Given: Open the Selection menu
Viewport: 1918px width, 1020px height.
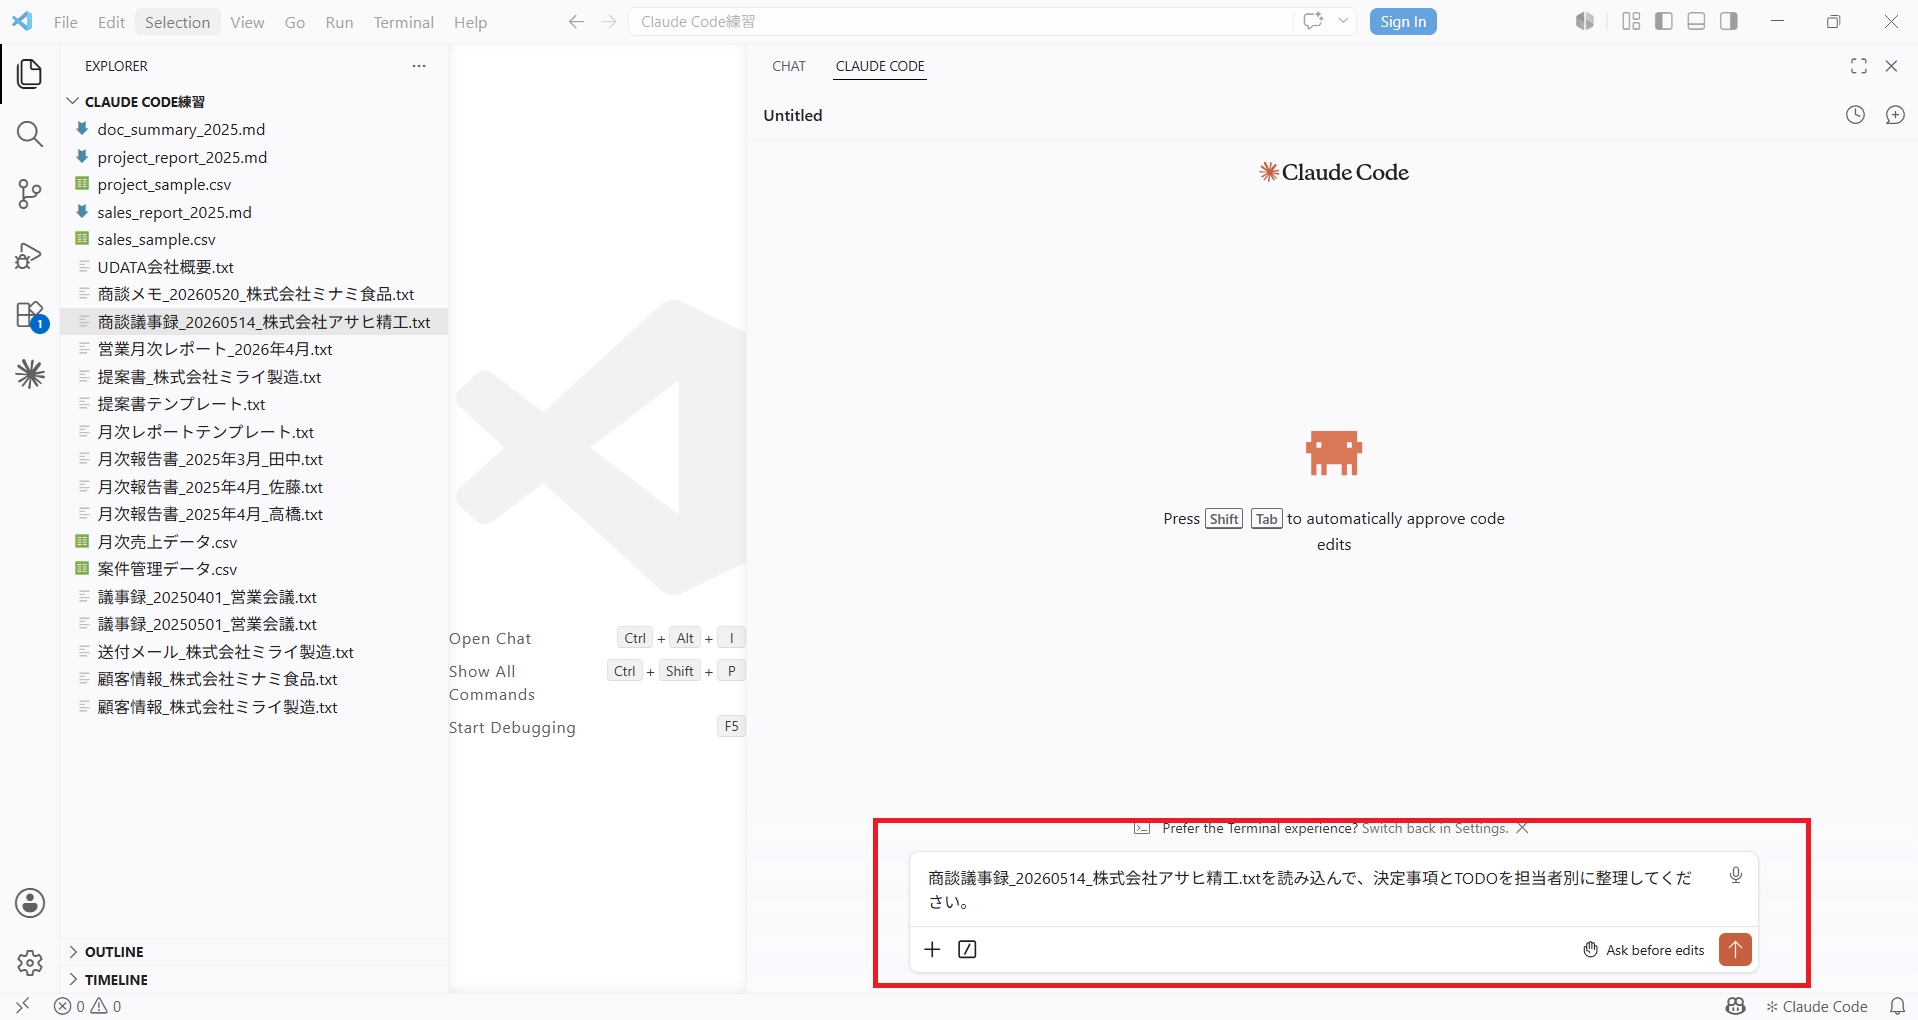Looking at the screenshot, I should 178,22.
